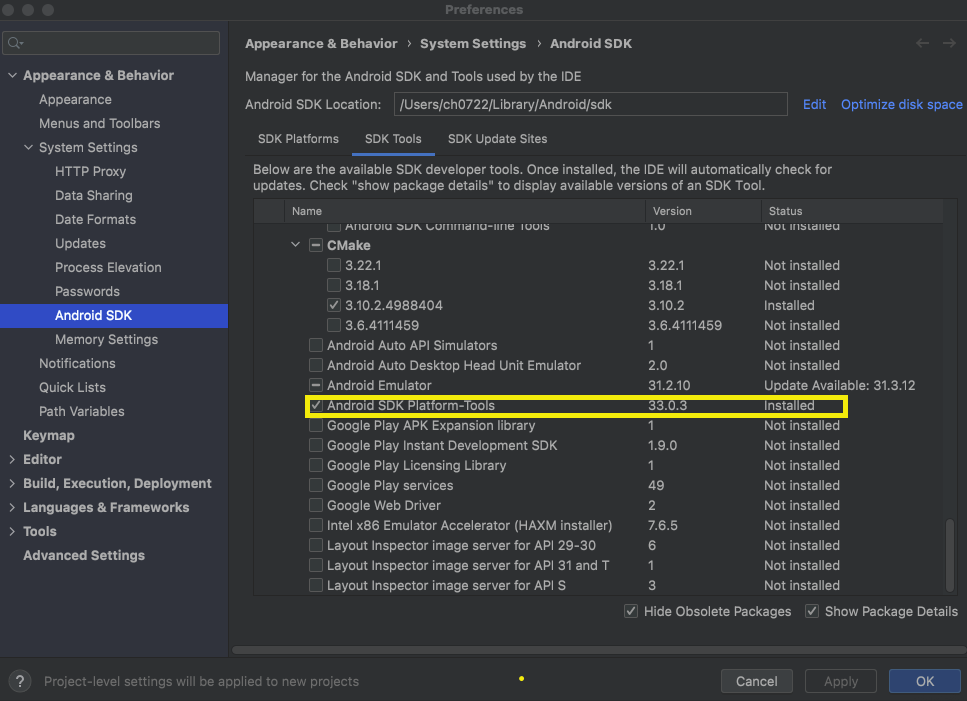Check Google Play services checkbox
Screen dimensions: 967x701
tap(316, 485)
